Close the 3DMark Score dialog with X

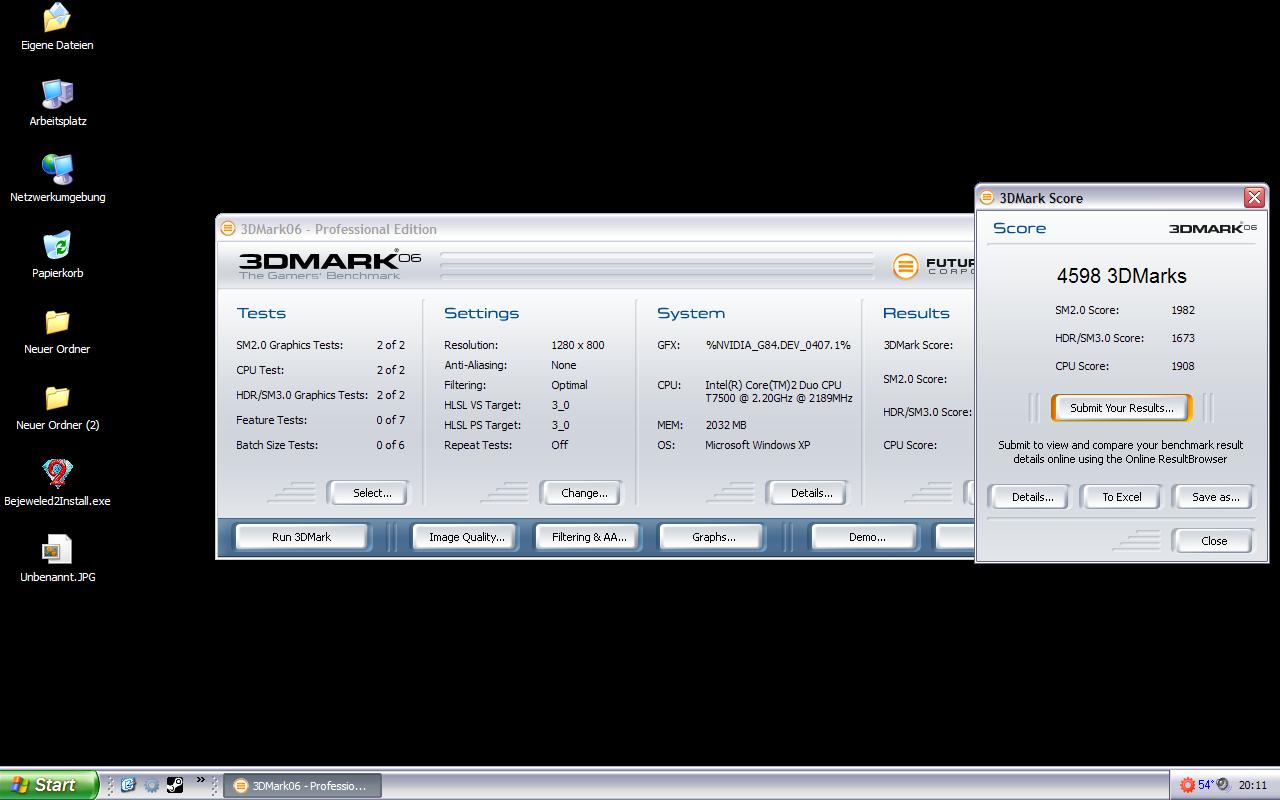(1254, 198)
